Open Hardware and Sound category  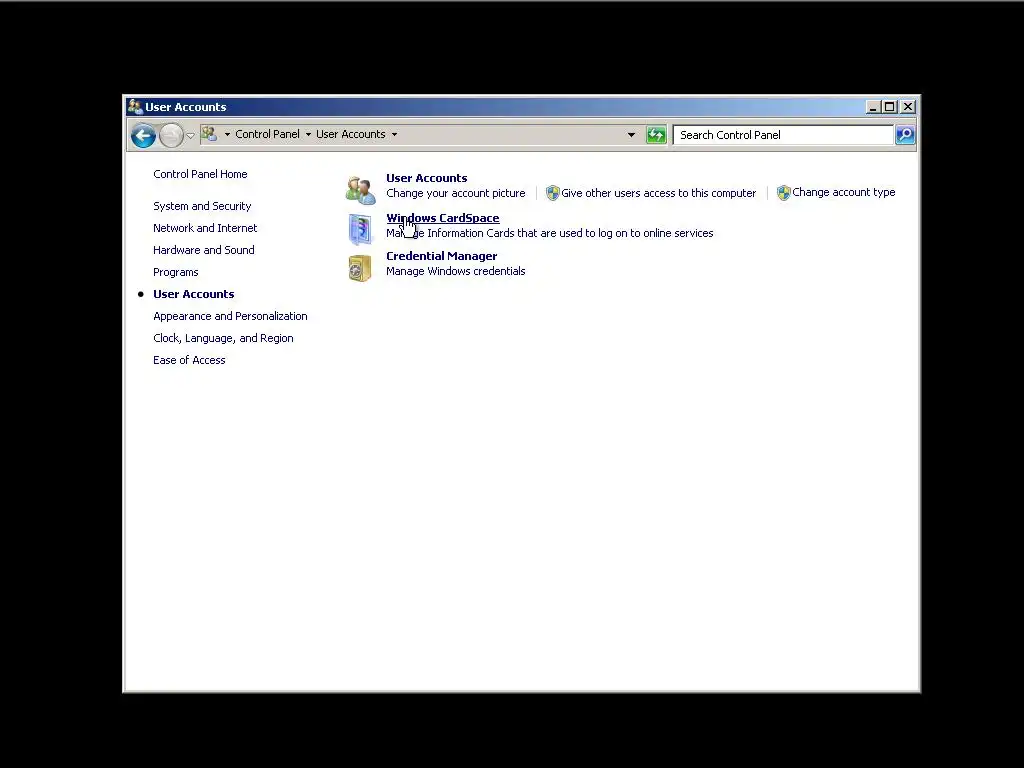[x=204, y=250]
